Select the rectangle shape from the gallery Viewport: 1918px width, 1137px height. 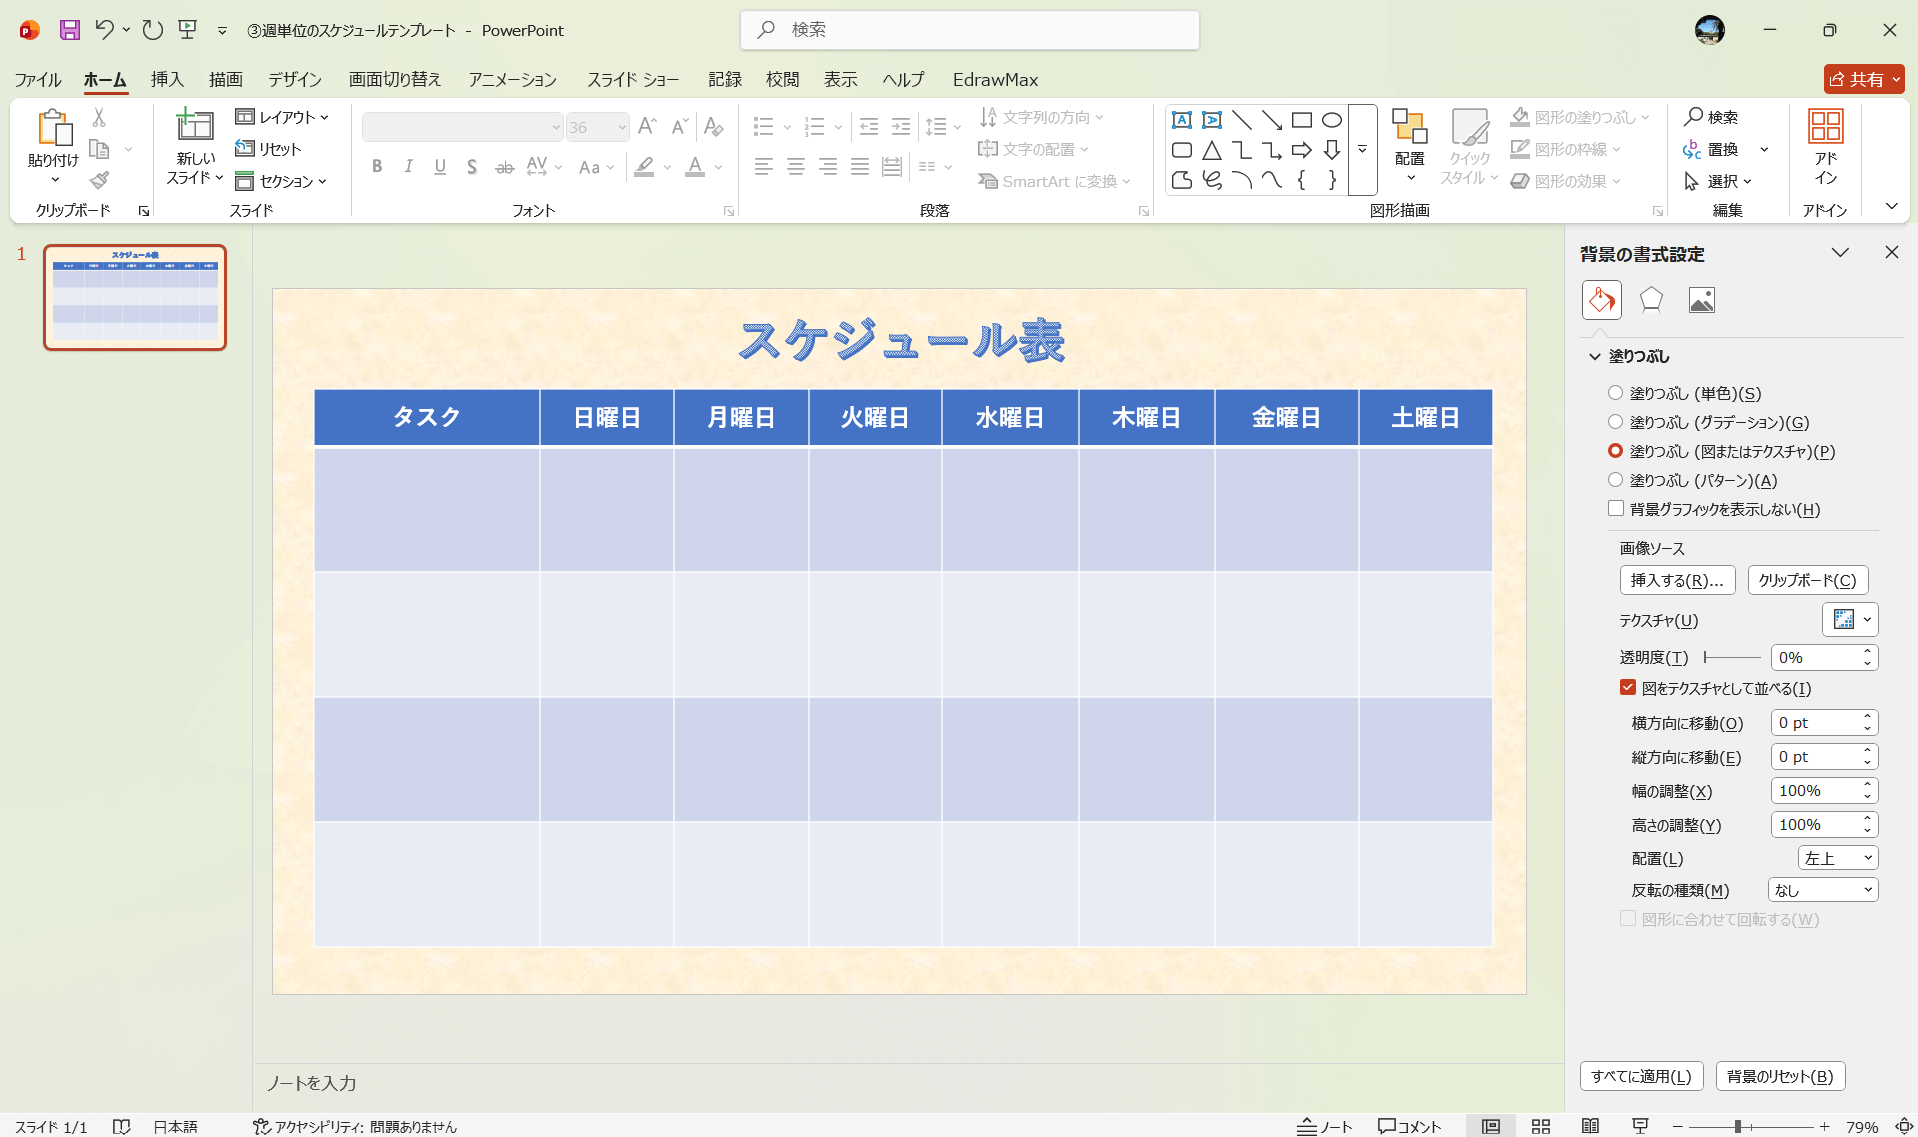click(1301, 119)
